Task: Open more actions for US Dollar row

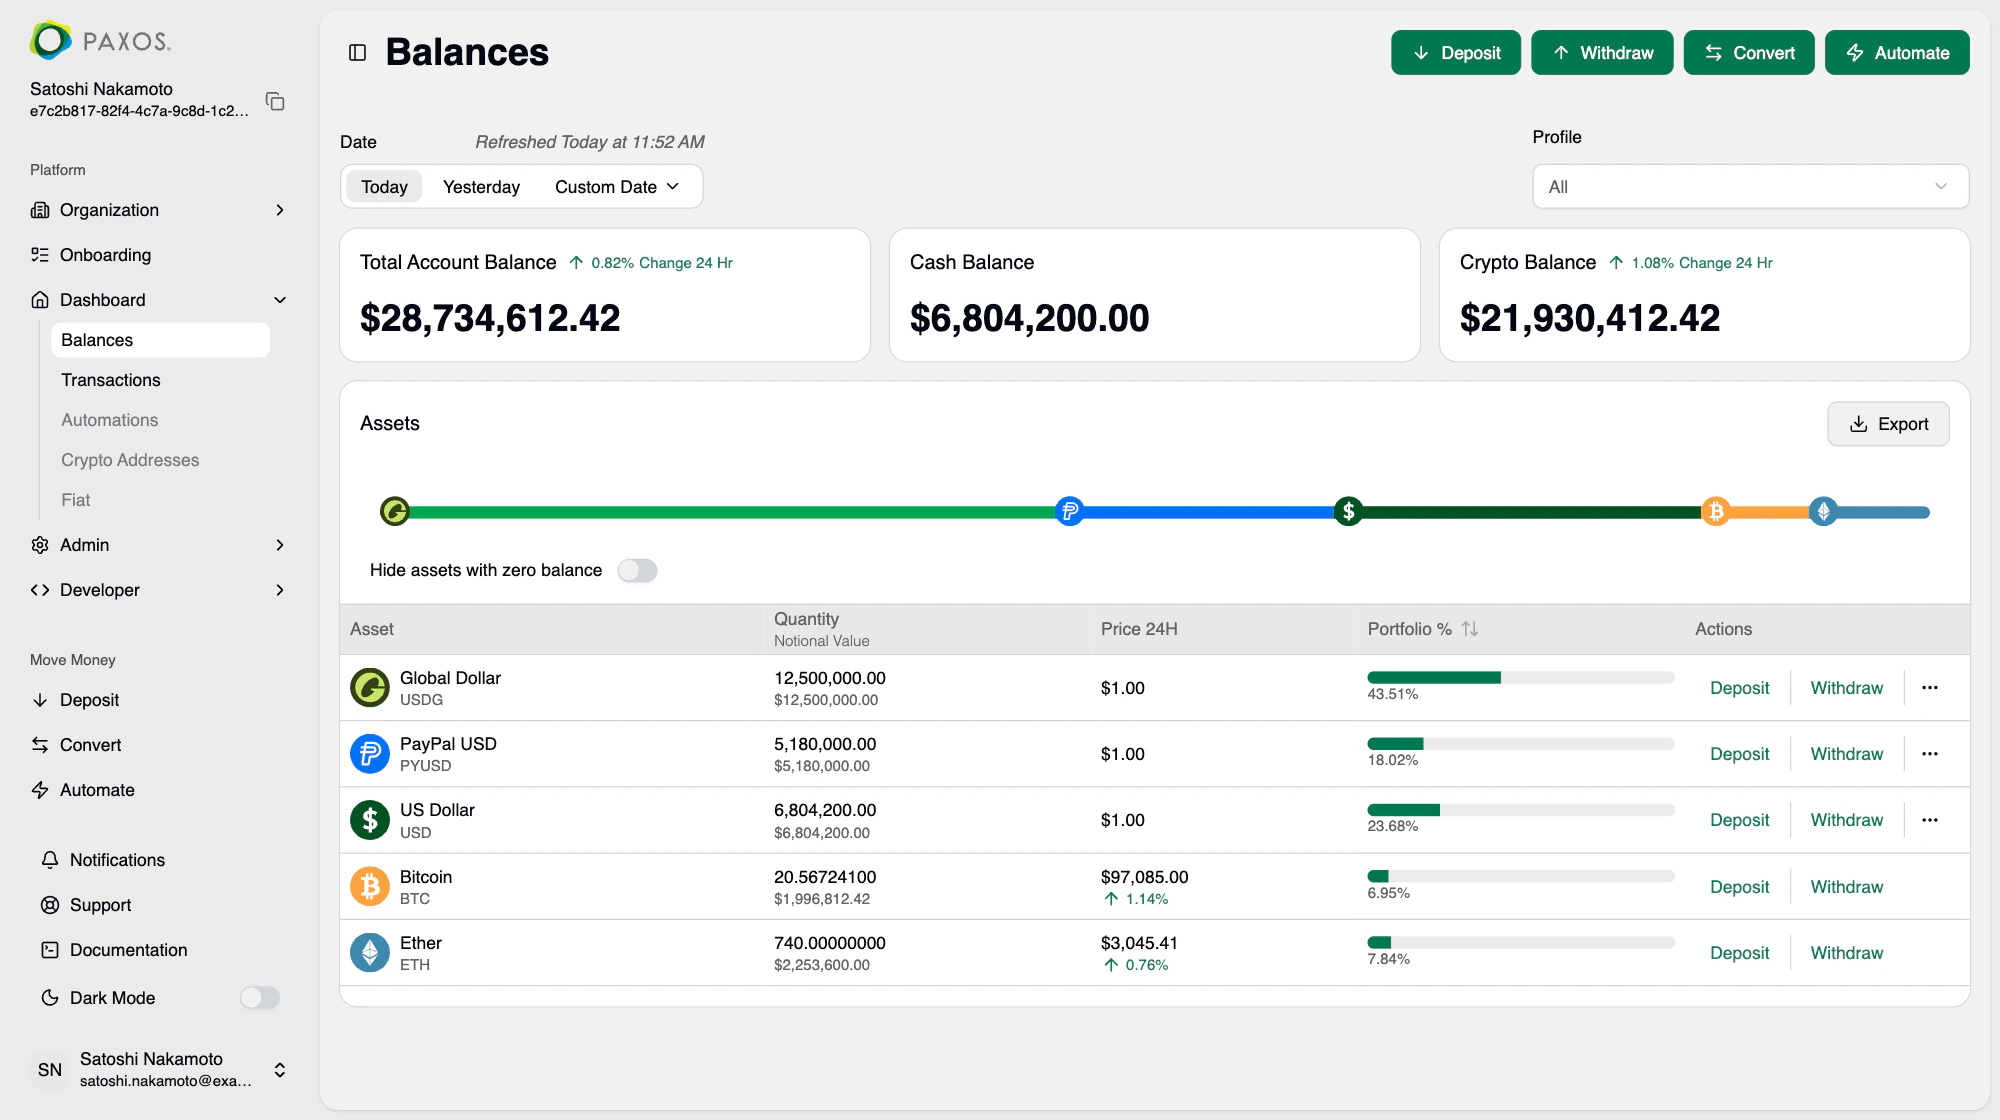Action: (x=1929, y=820)
